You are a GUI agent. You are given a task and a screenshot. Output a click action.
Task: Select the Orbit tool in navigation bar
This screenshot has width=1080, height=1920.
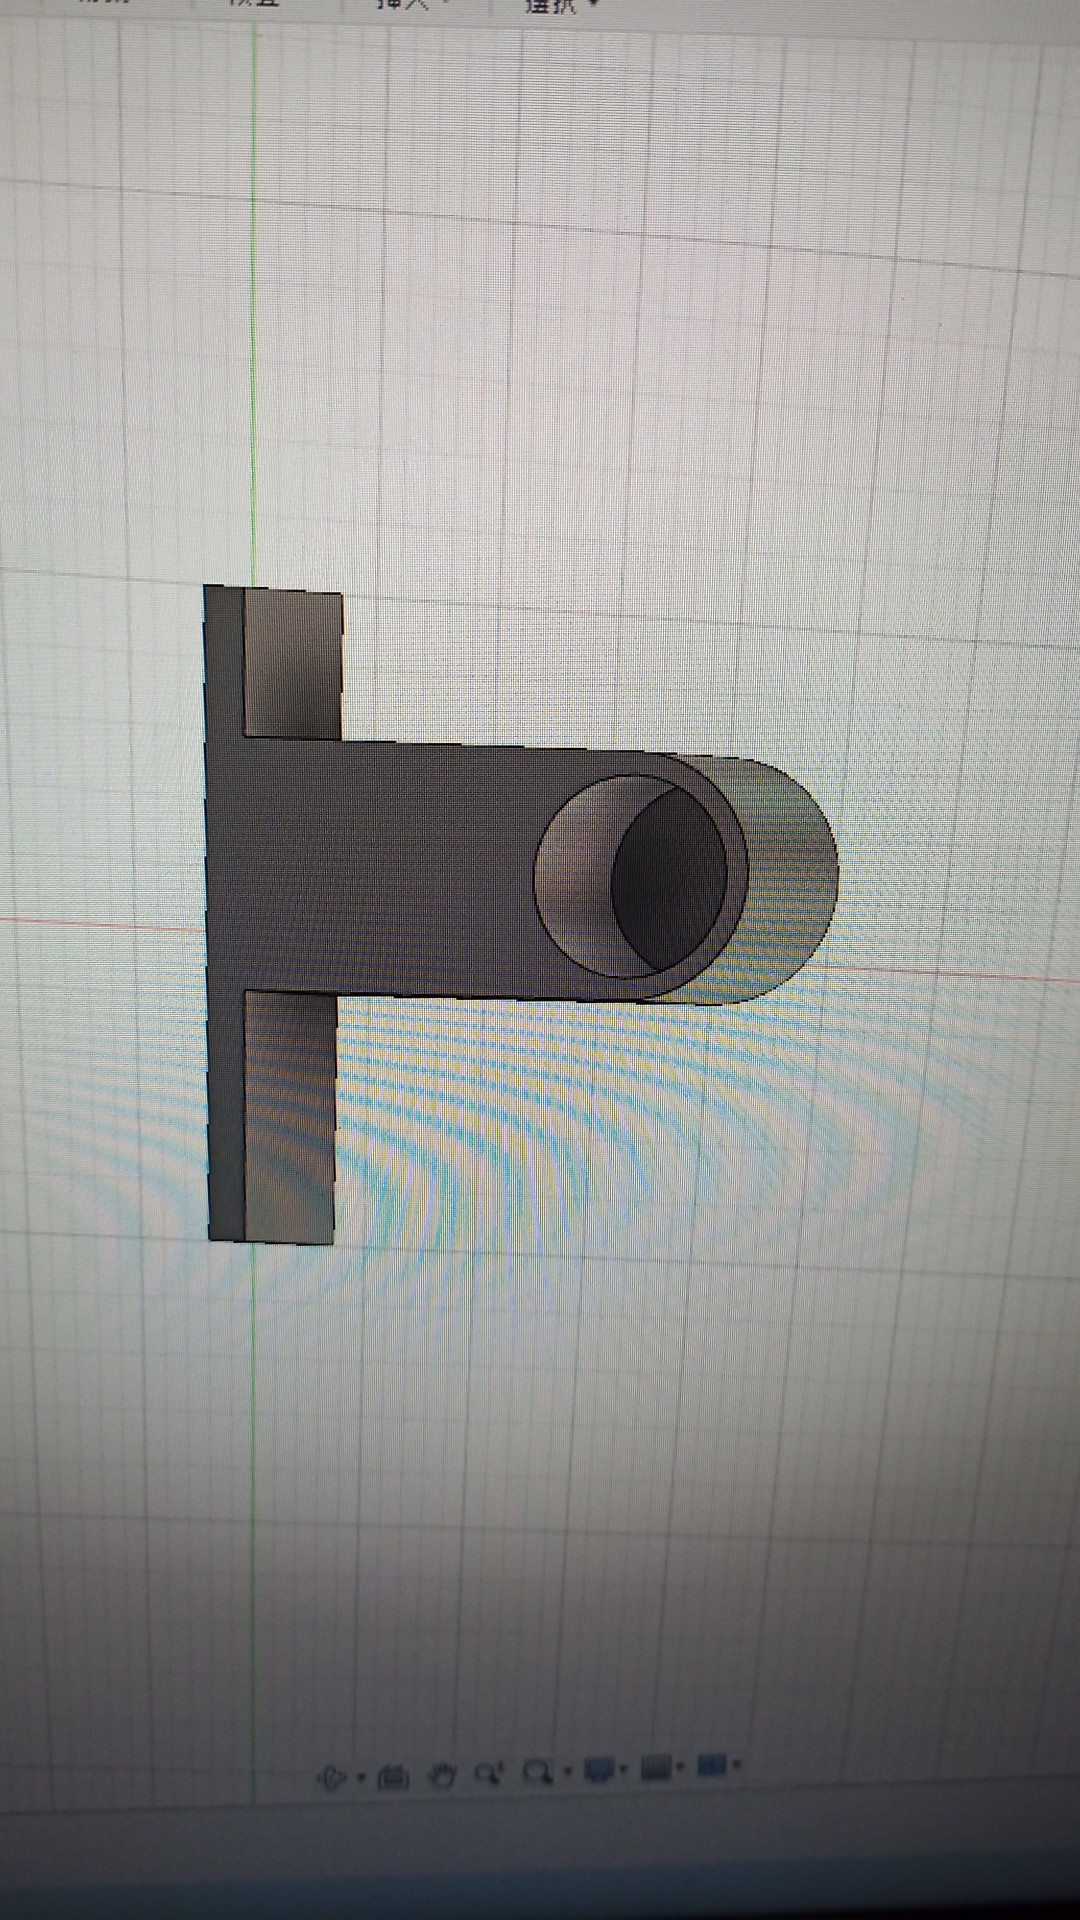331,1778
